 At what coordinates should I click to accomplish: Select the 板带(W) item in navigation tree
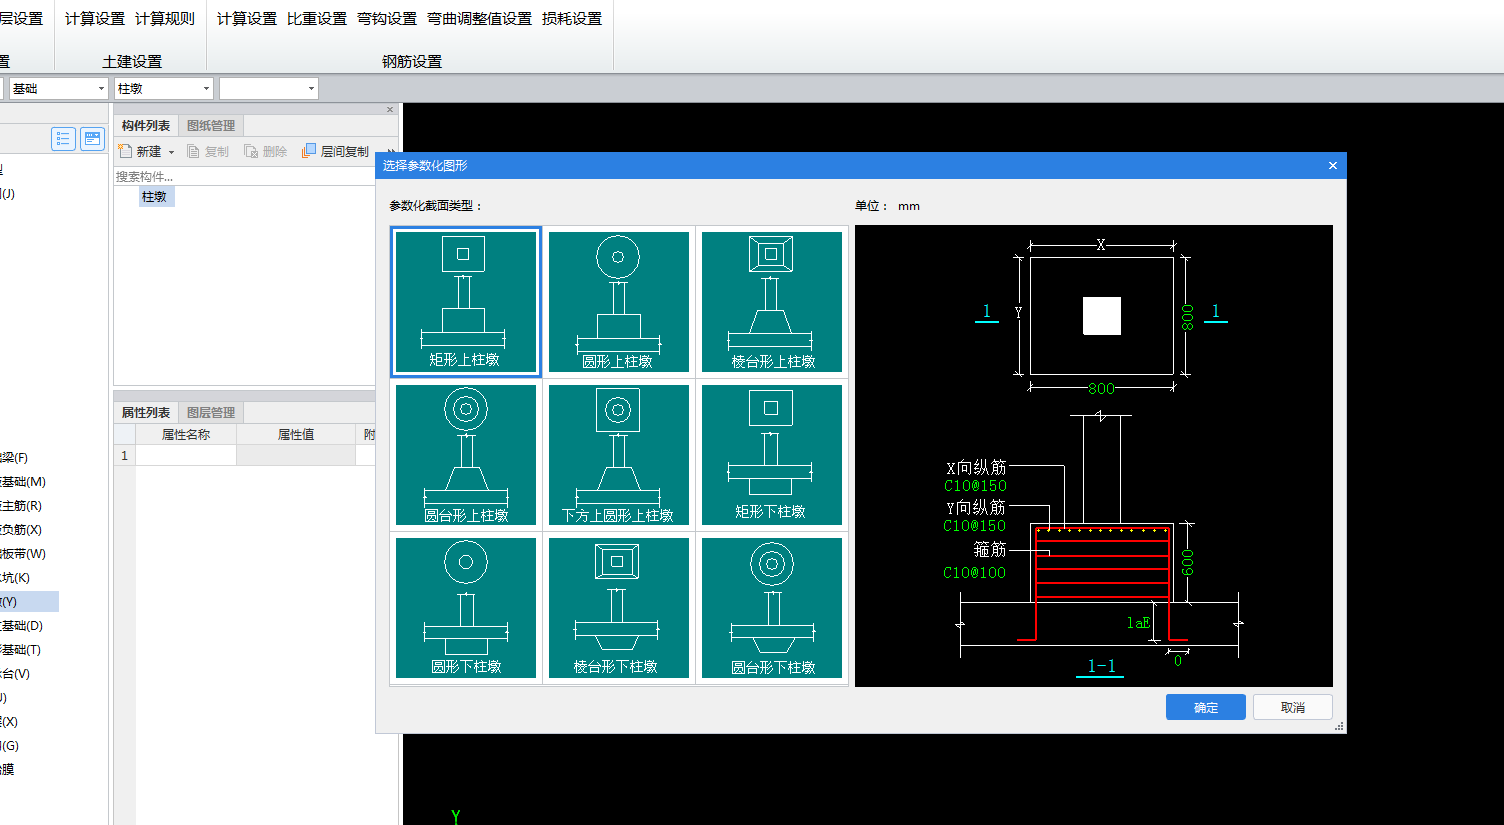coord(23,554)
